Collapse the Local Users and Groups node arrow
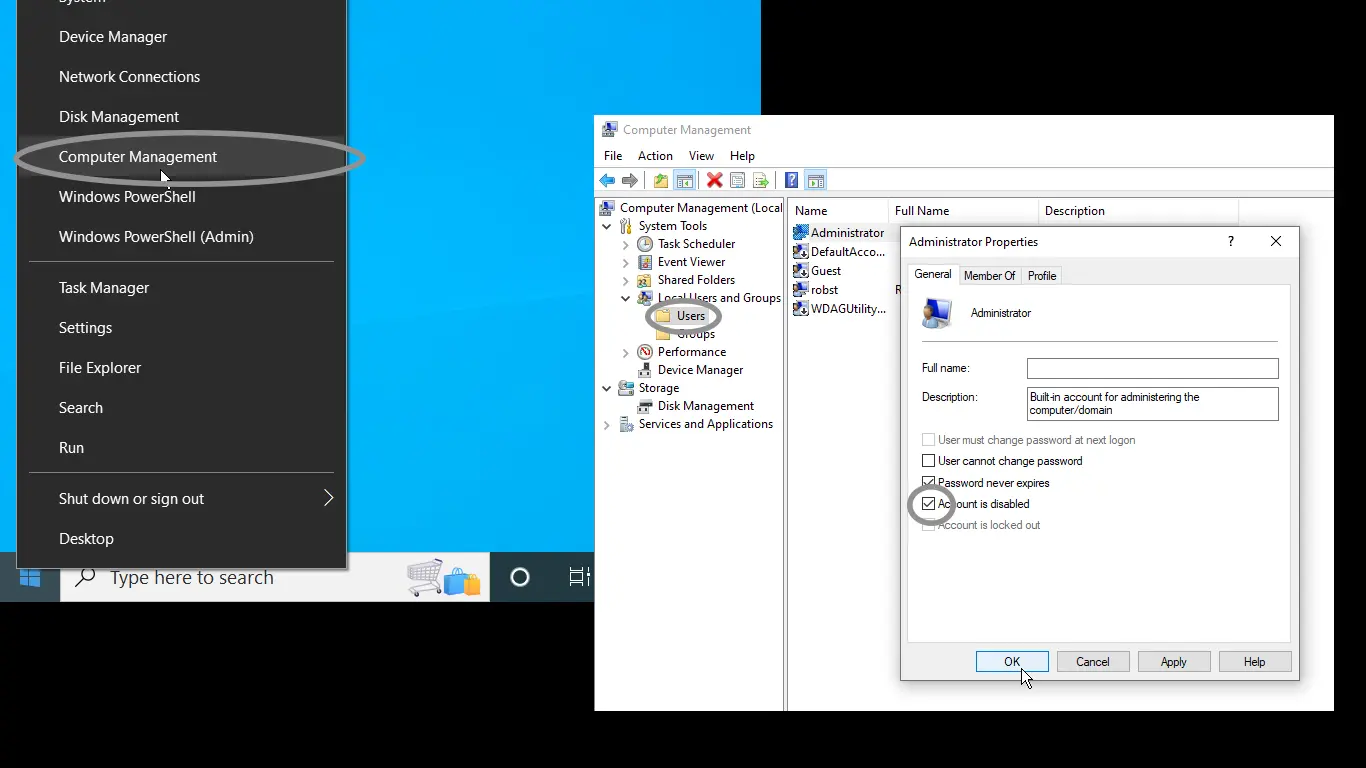Image resolution: width=1366 pixels, height=768 pixels. tap(626, 298)
